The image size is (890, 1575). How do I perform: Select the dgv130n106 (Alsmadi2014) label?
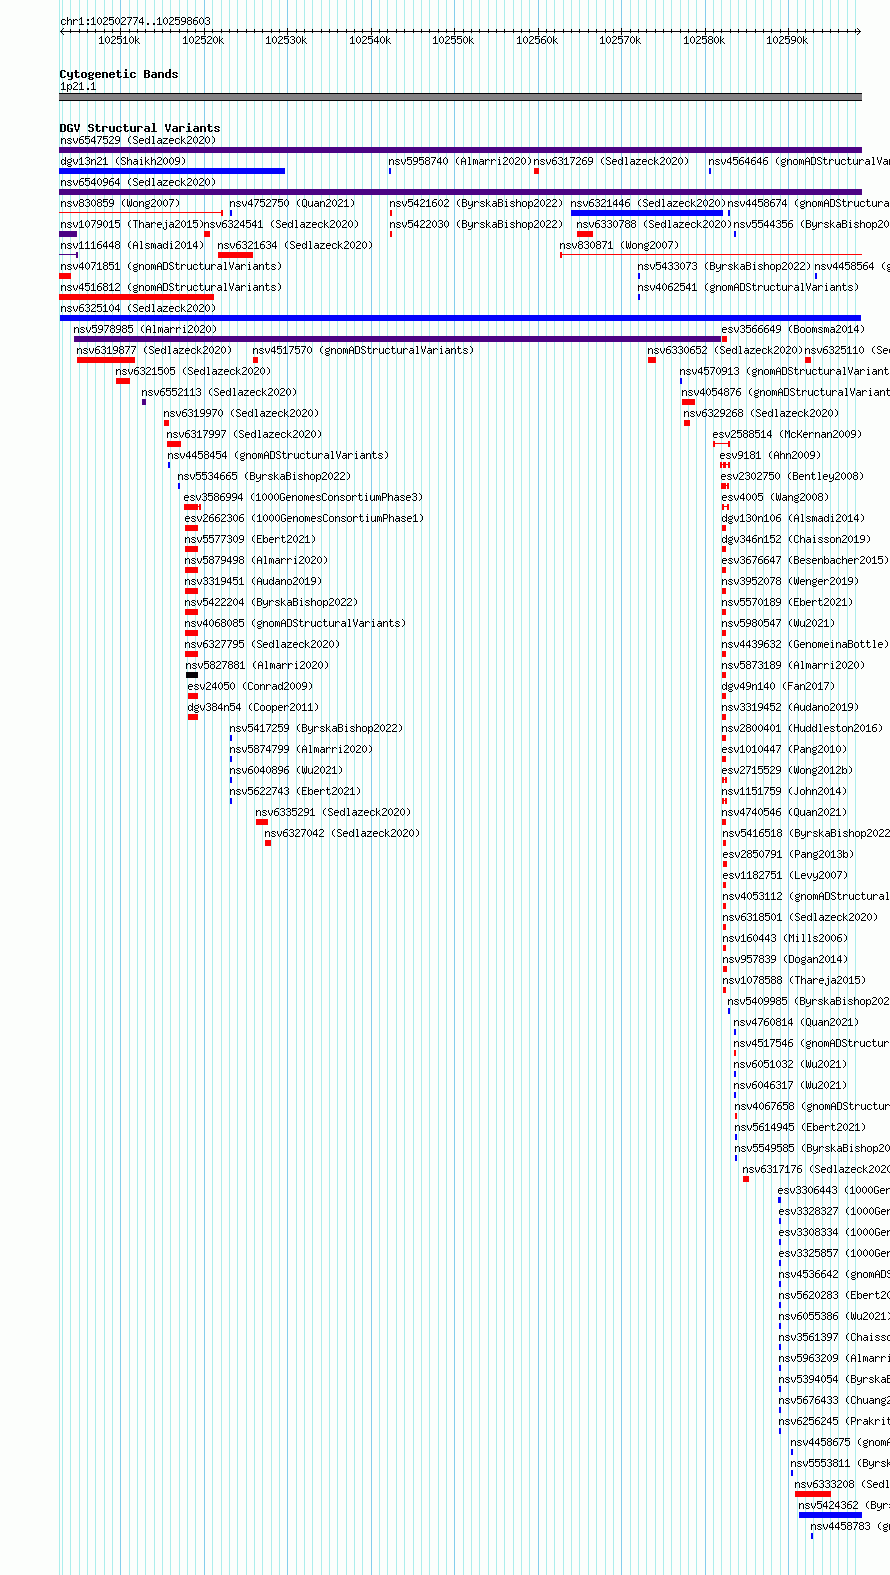coord(794,518)
